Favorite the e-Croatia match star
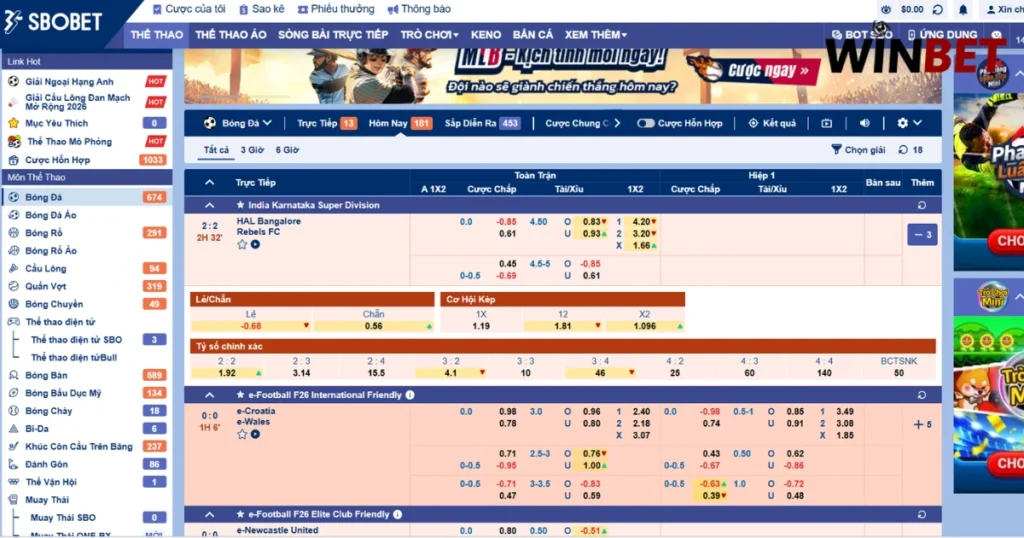 tap(242, 434)
